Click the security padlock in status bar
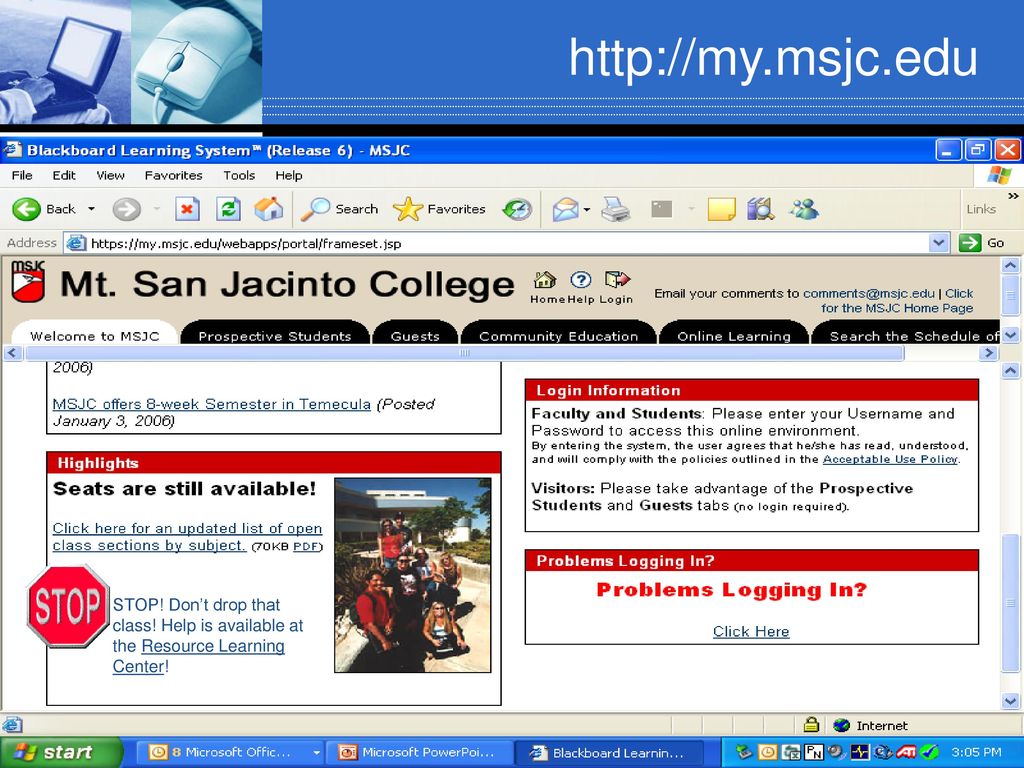 click(811, 724)
